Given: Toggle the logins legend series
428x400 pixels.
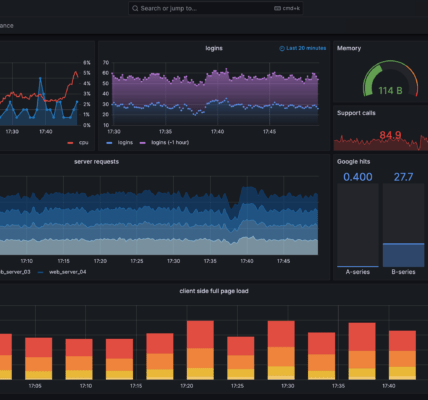Looking at the screenshot, I should click(x=125, y=143).
